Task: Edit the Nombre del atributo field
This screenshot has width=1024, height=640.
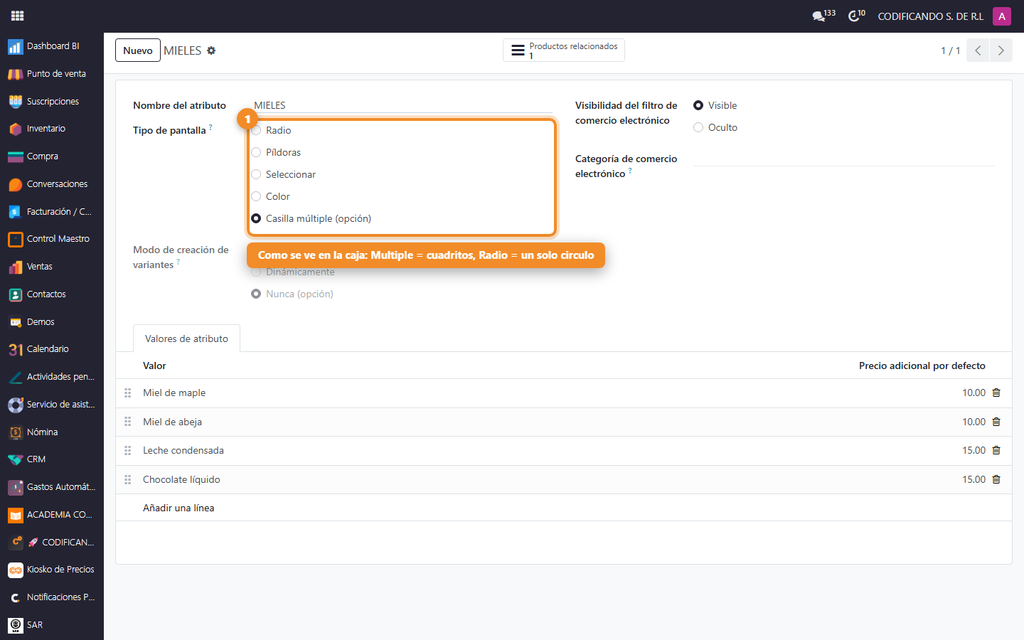Action: pos(403,105)
